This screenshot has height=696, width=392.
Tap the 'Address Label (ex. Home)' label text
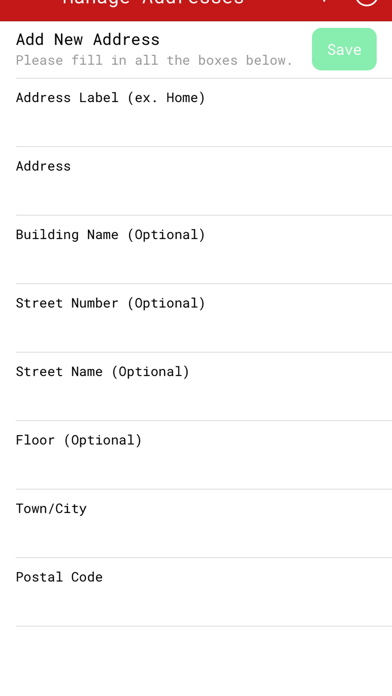point(111,98)
